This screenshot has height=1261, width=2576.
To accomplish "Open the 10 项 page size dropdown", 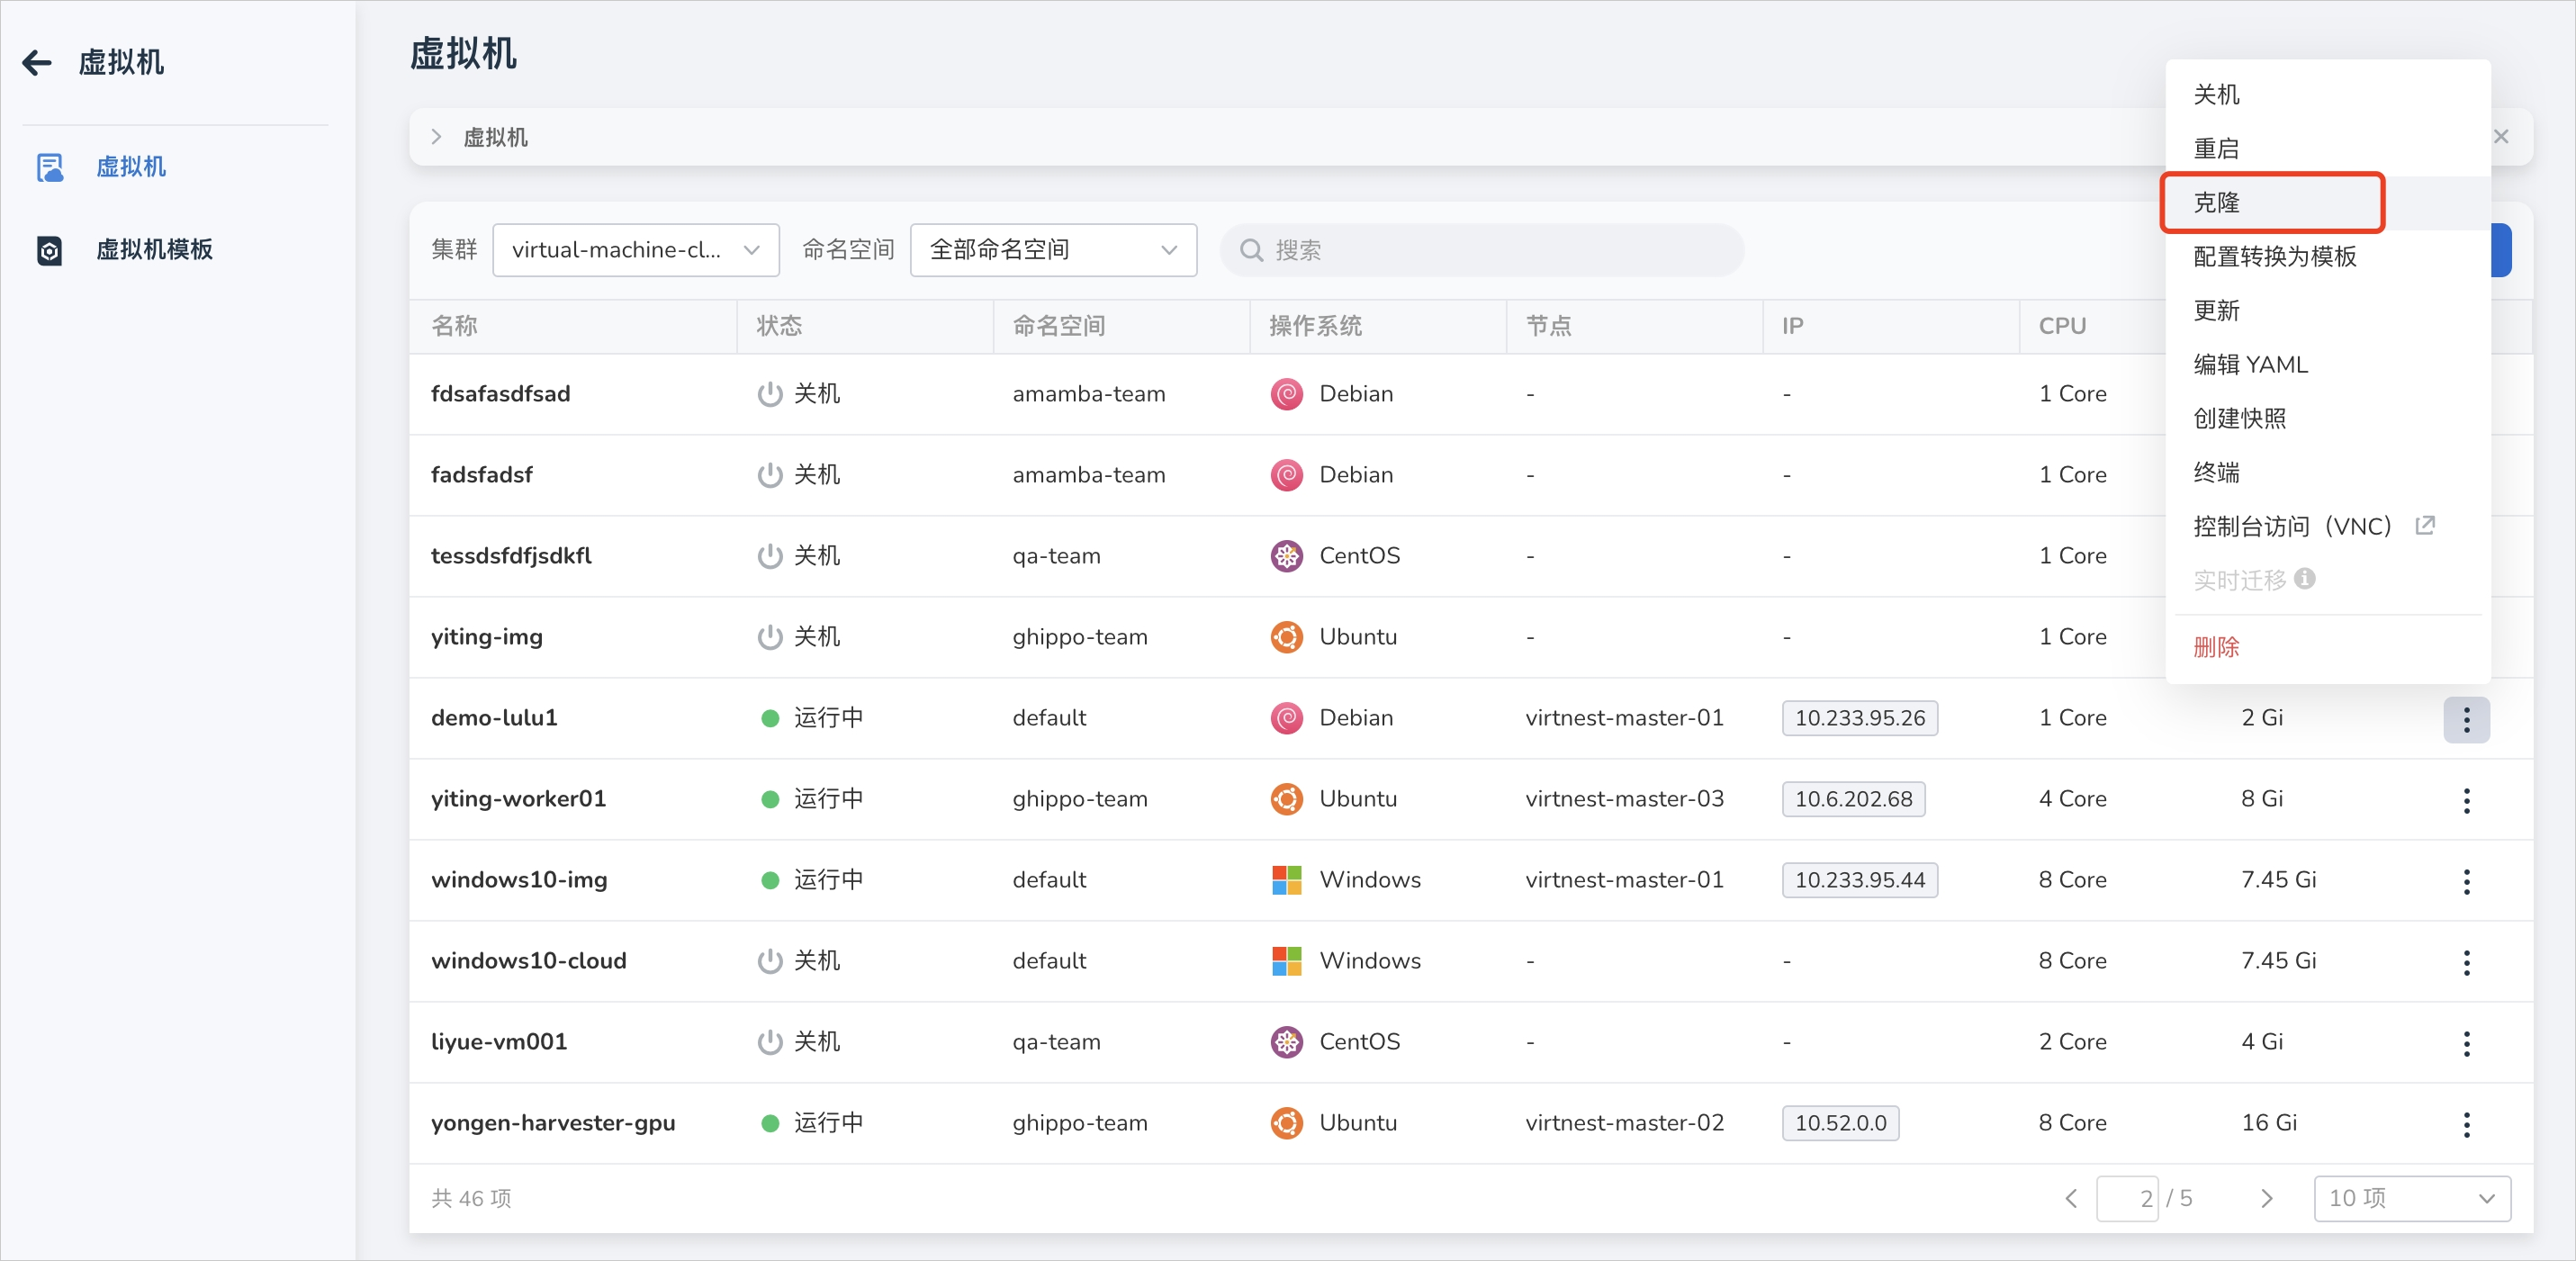I will tap(2412, 1199).
